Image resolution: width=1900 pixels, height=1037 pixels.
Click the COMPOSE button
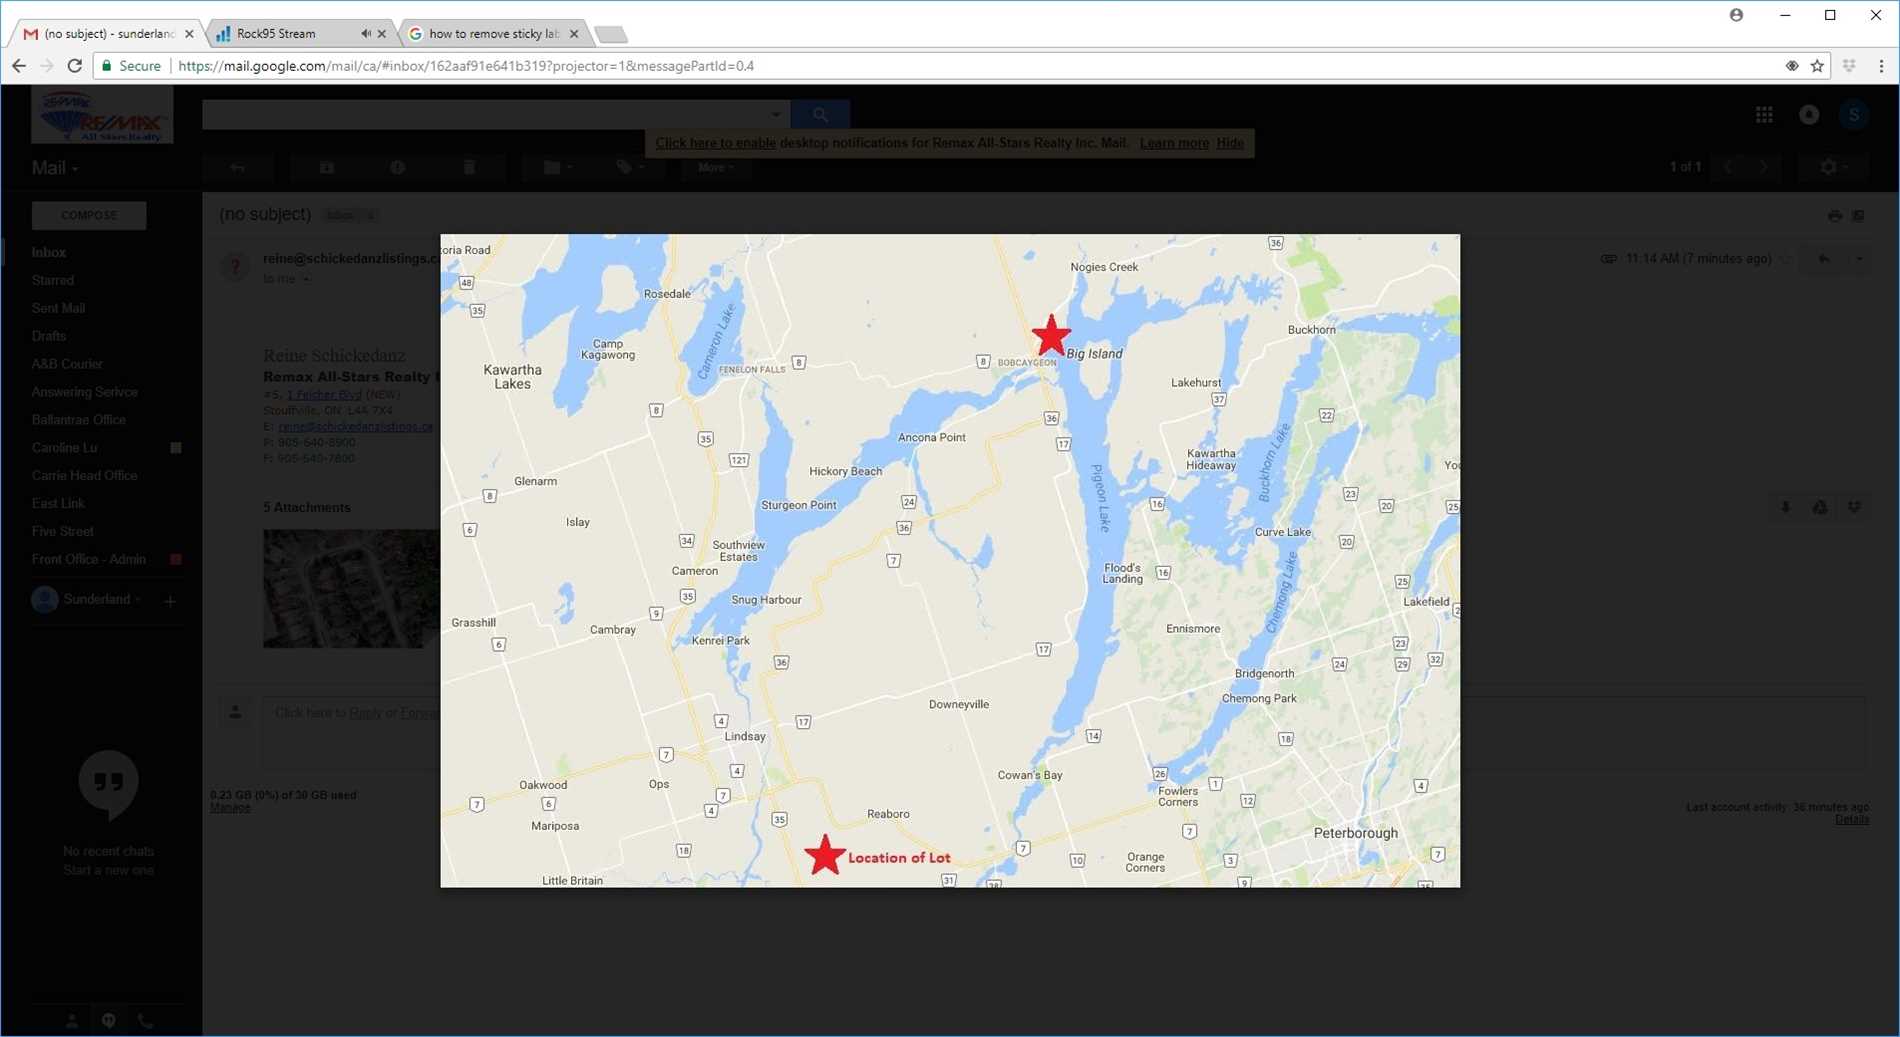(x=89, y=215)
